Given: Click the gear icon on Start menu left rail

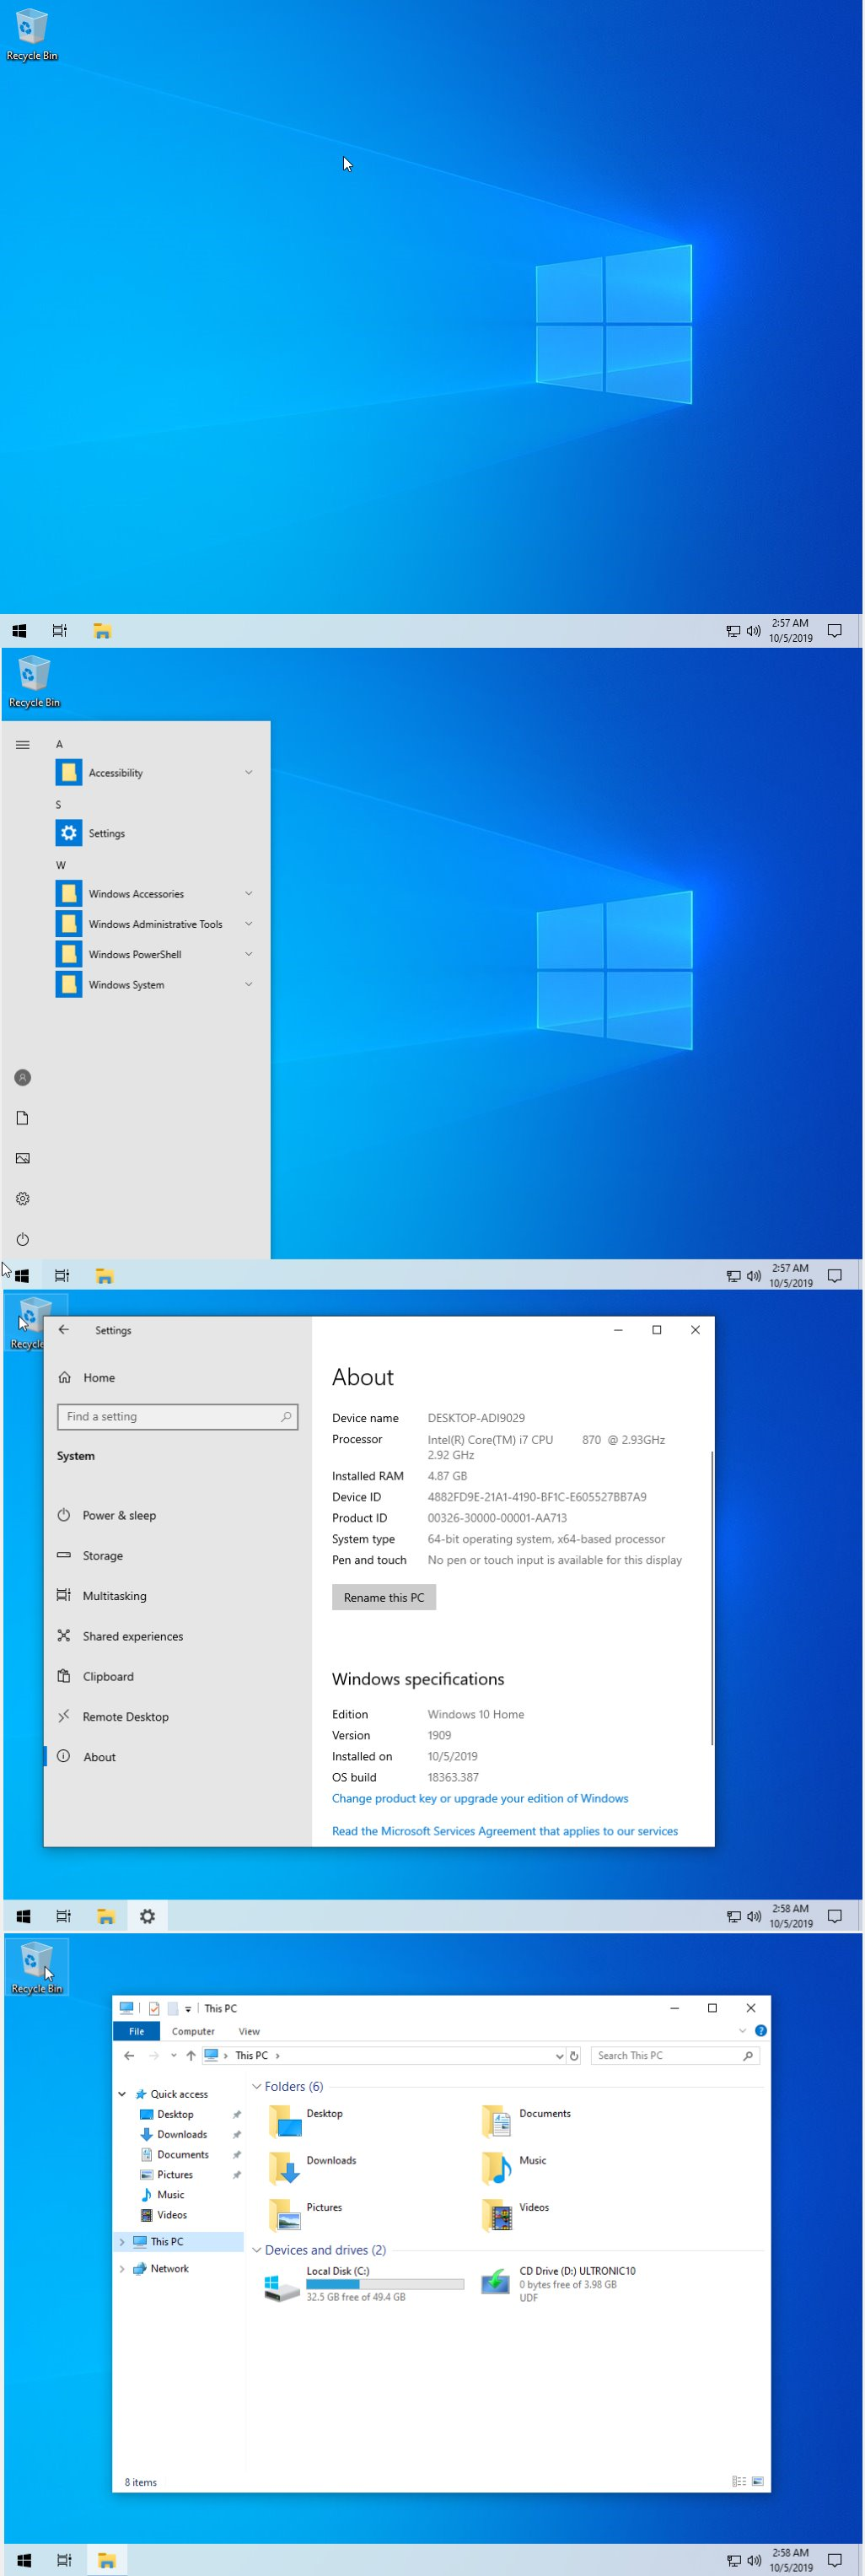Looking at the screenshot, I should (22, 1198).
